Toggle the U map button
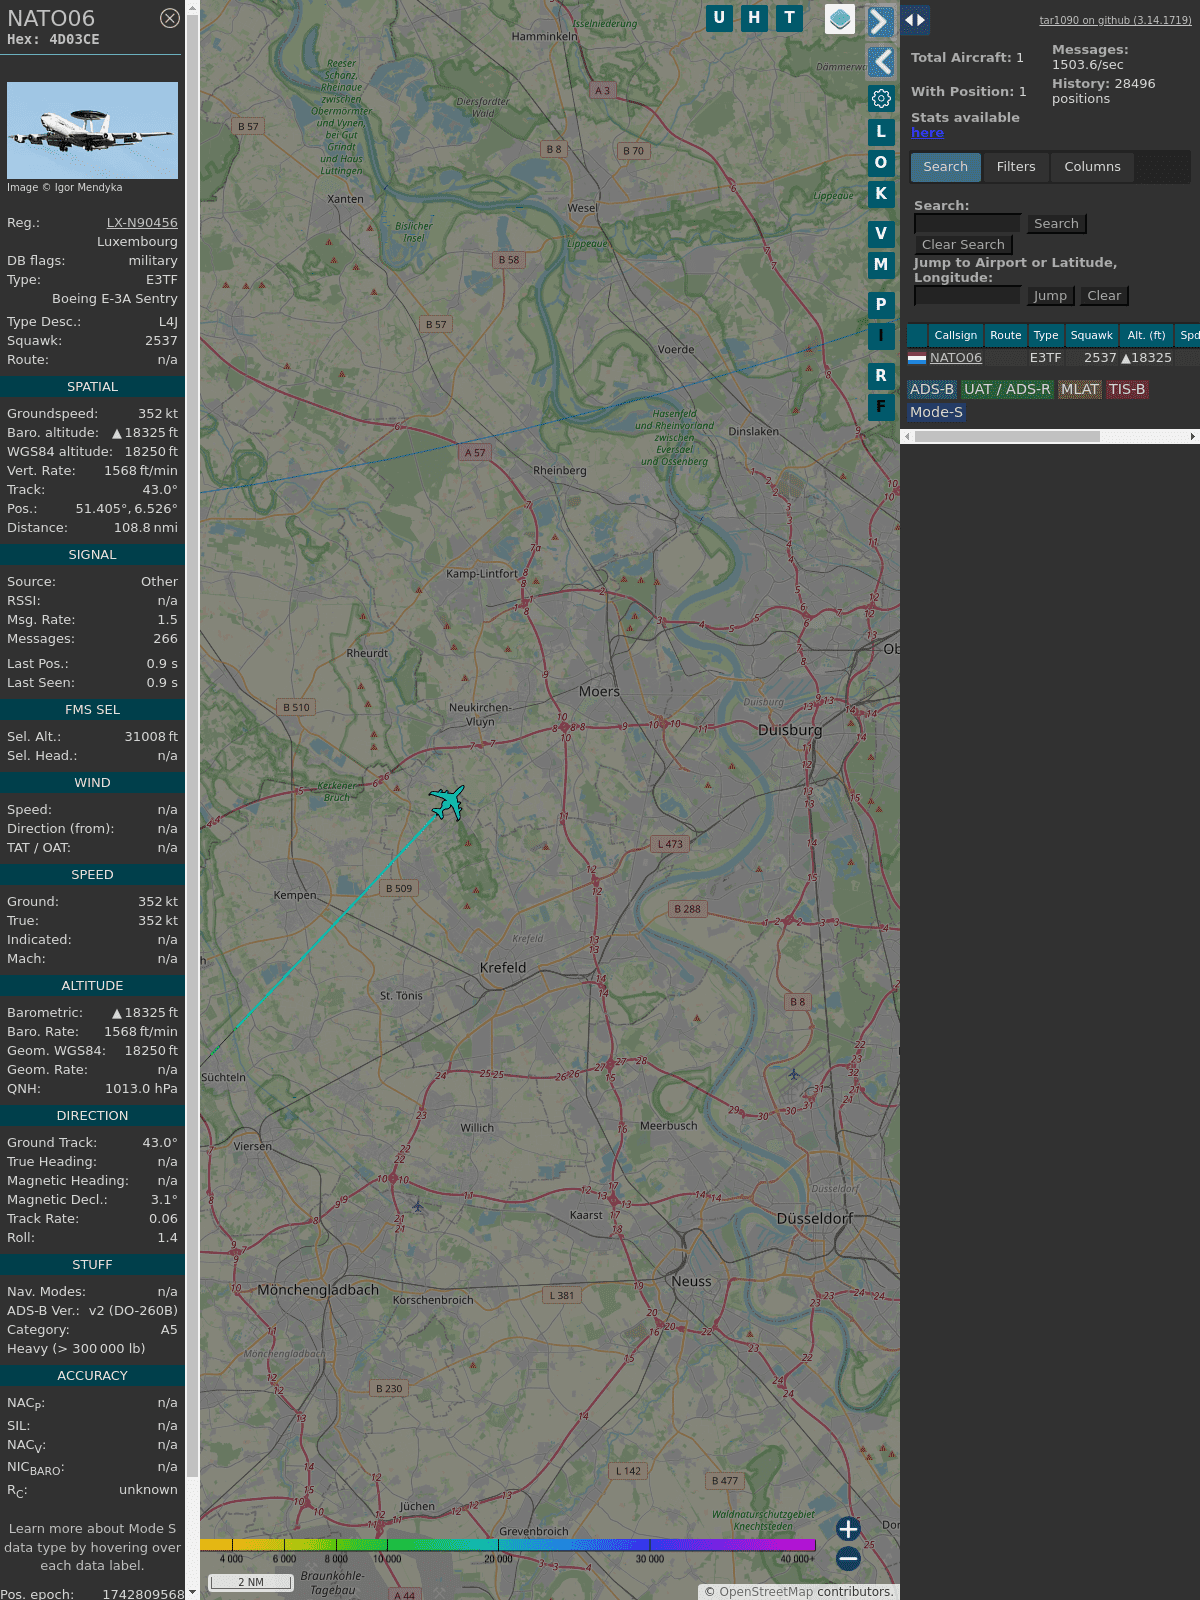 tap(719, 18)
